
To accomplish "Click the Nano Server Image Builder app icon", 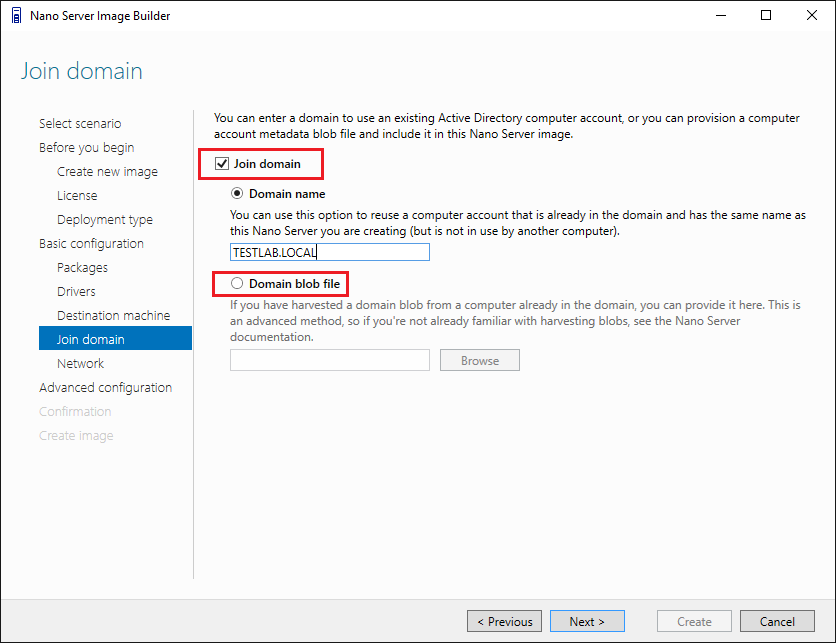I will tap(17, 15).
